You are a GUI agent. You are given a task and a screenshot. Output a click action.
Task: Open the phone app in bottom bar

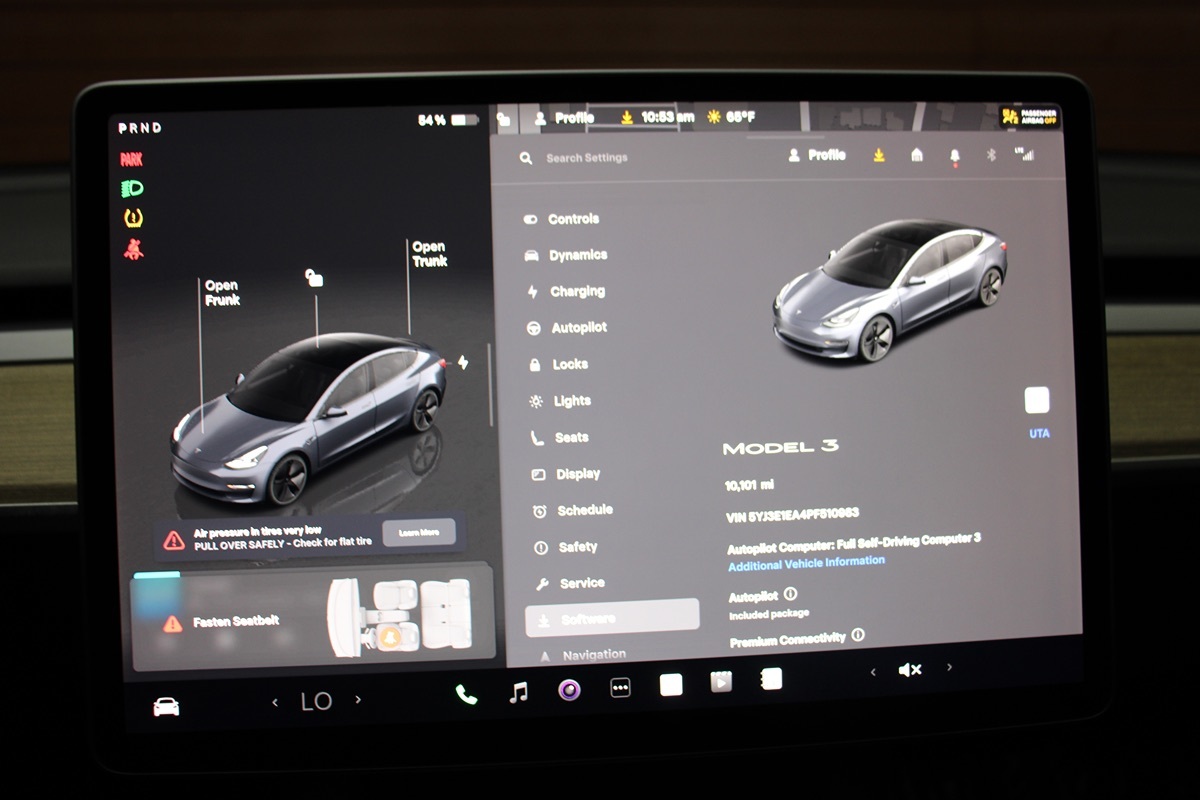pyautogui.click(x=466, y=693)
